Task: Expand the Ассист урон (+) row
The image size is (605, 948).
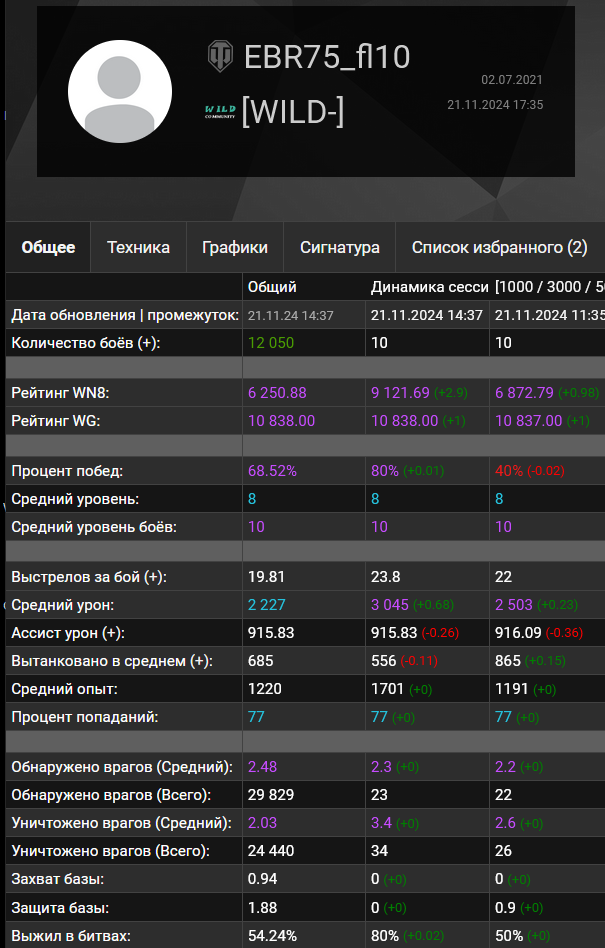Action: tap(75, 633)
